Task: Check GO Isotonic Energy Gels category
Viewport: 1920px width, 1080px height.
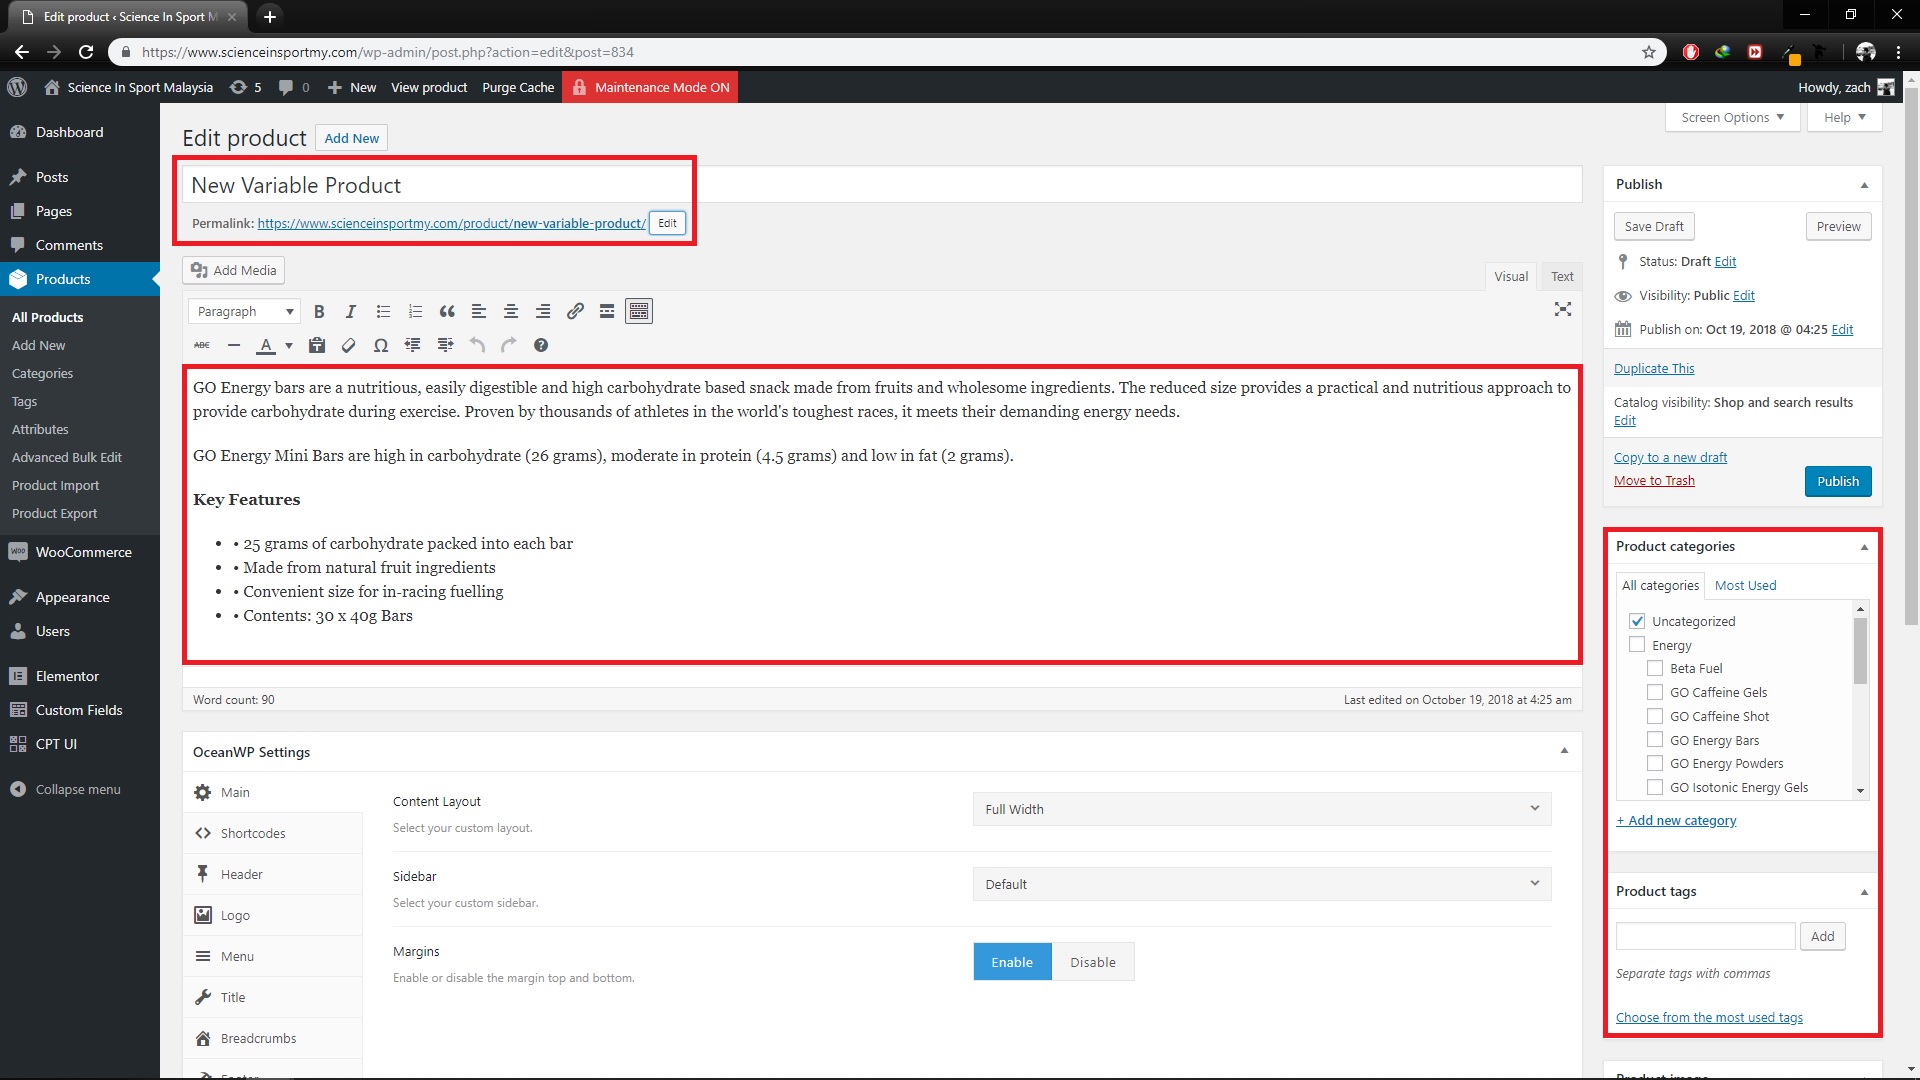Action: (x=1655, y=787)
